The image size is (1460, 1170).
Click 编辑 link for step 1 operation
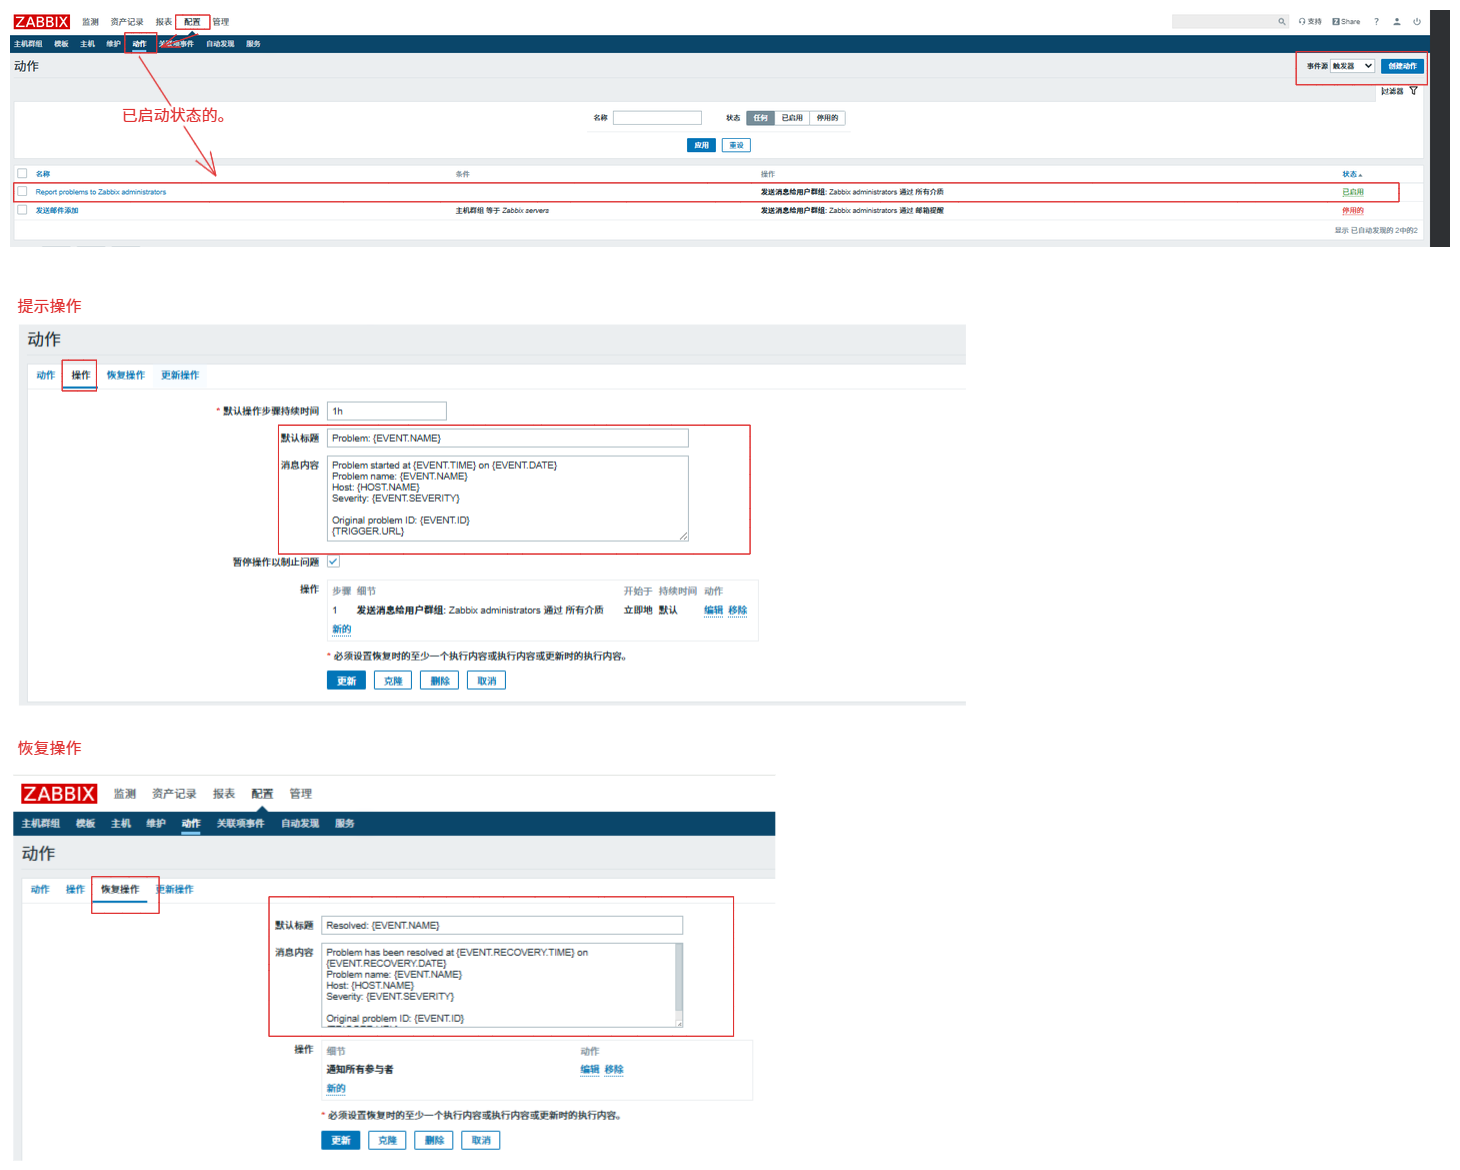point(713,610)
